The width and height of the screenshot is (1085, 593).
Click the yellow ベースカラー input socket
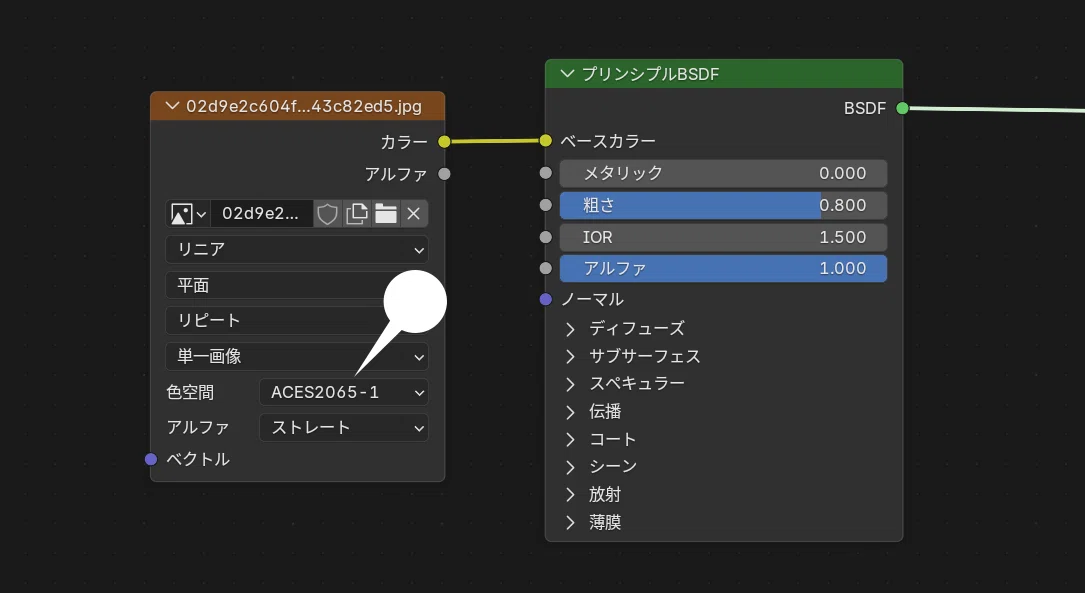(546, 141)
